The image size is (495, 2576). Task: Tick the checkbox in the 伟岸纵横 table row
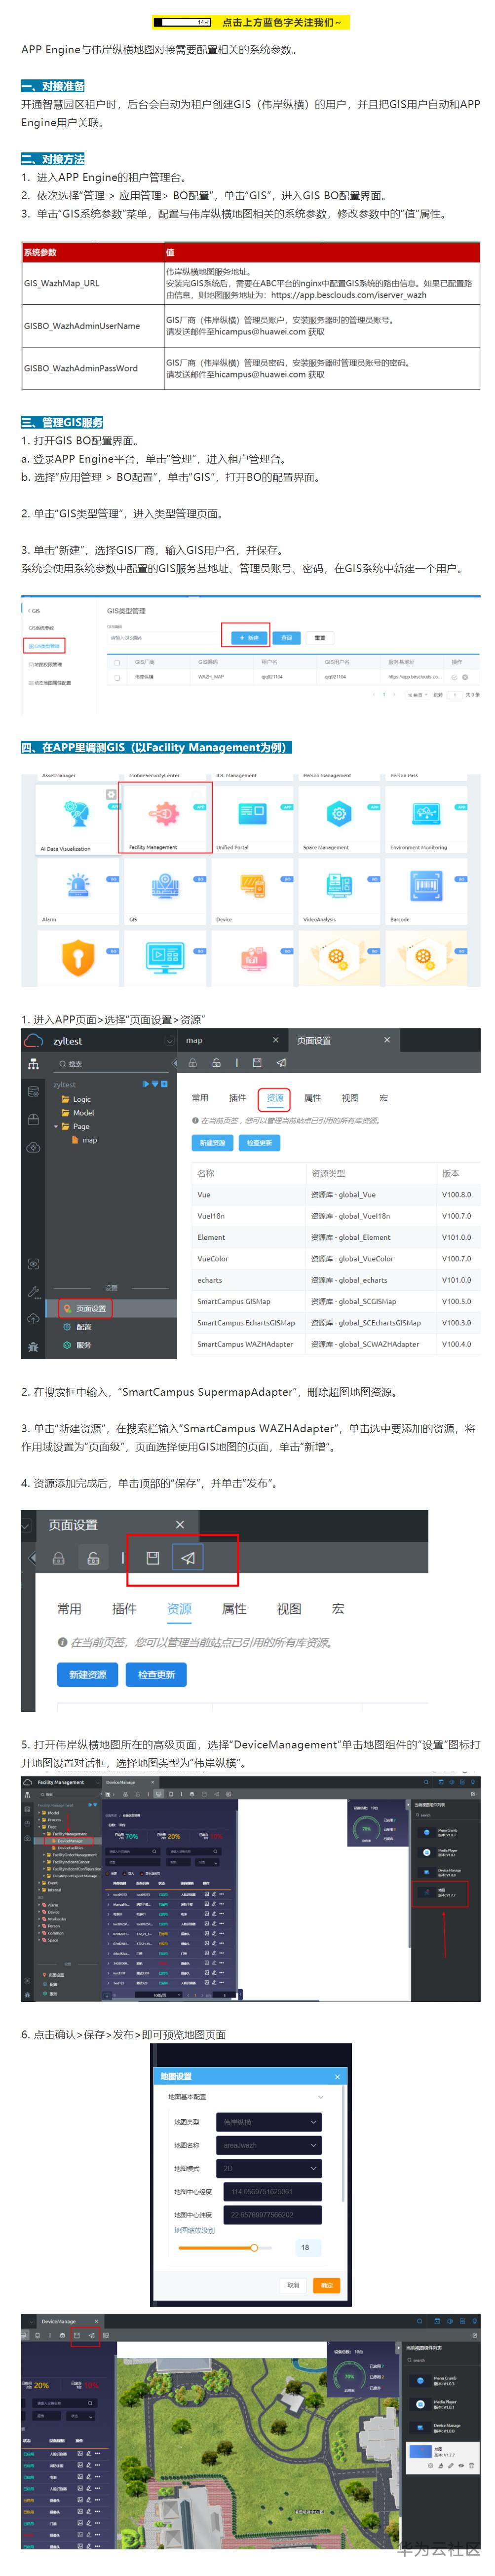pos(117,677)
